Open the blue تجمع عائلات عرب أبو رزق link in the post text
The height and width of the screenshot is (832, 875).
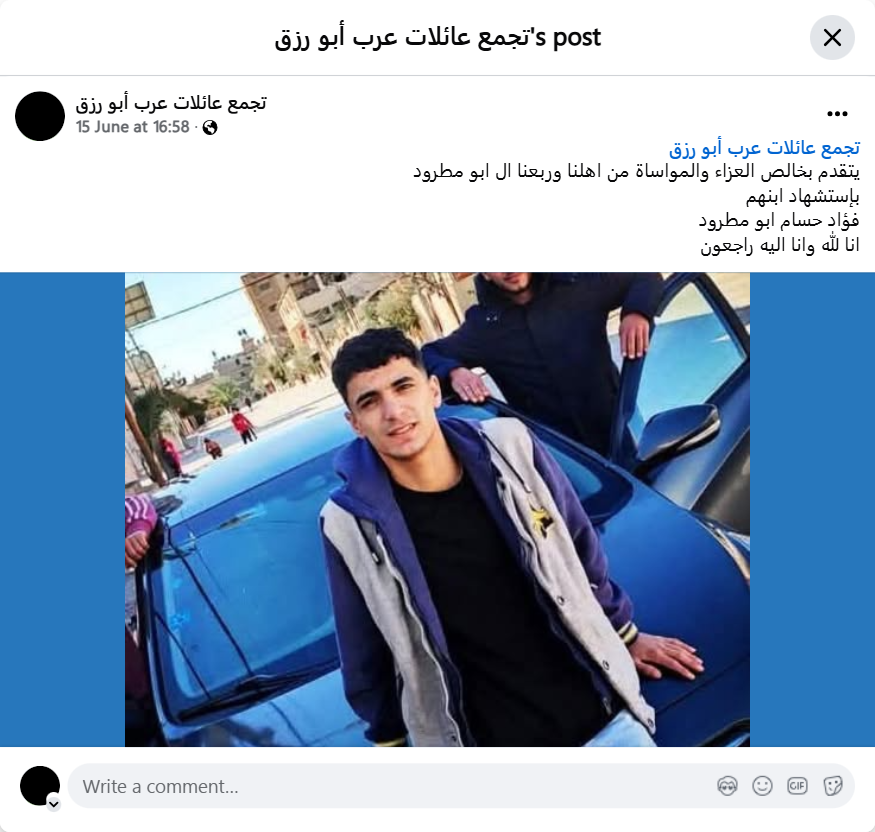click(765, 148)
